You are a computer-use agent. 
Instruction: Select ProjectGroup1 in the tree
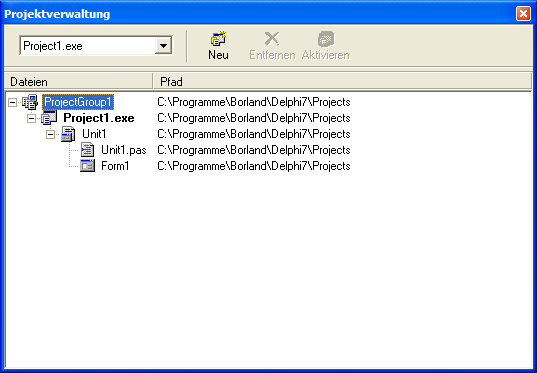(78, 102)
